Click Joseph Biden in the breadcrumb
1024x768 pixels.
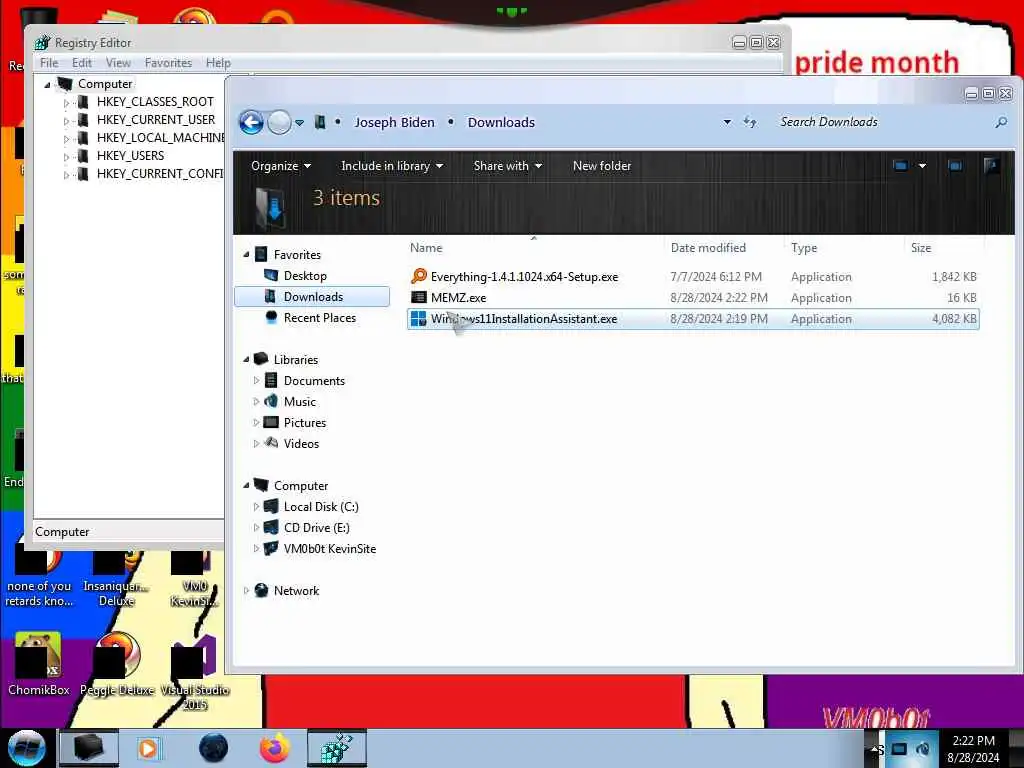click(394, 123)
